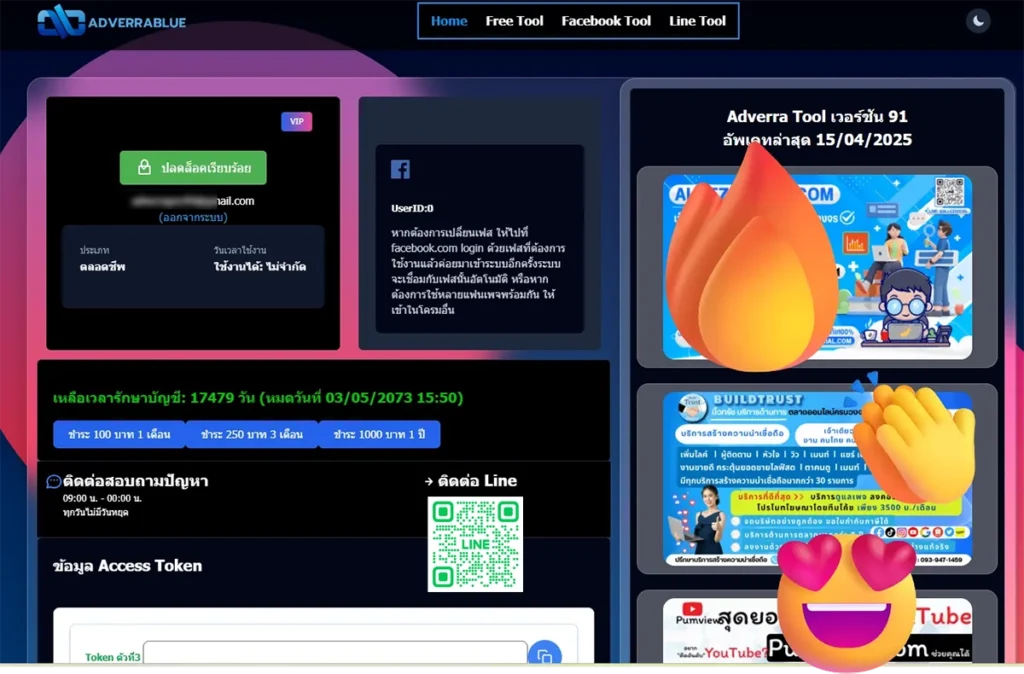Click the VIP badge
The height and width of the screenshot is (674, 1024).
(x=296, y=122)
